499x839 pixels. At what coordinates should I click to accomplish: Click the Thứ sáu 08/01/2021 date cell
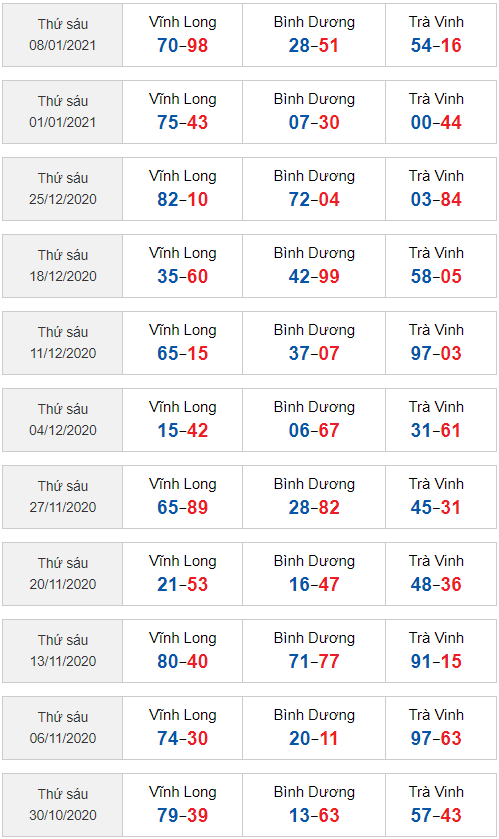(63, 35)
